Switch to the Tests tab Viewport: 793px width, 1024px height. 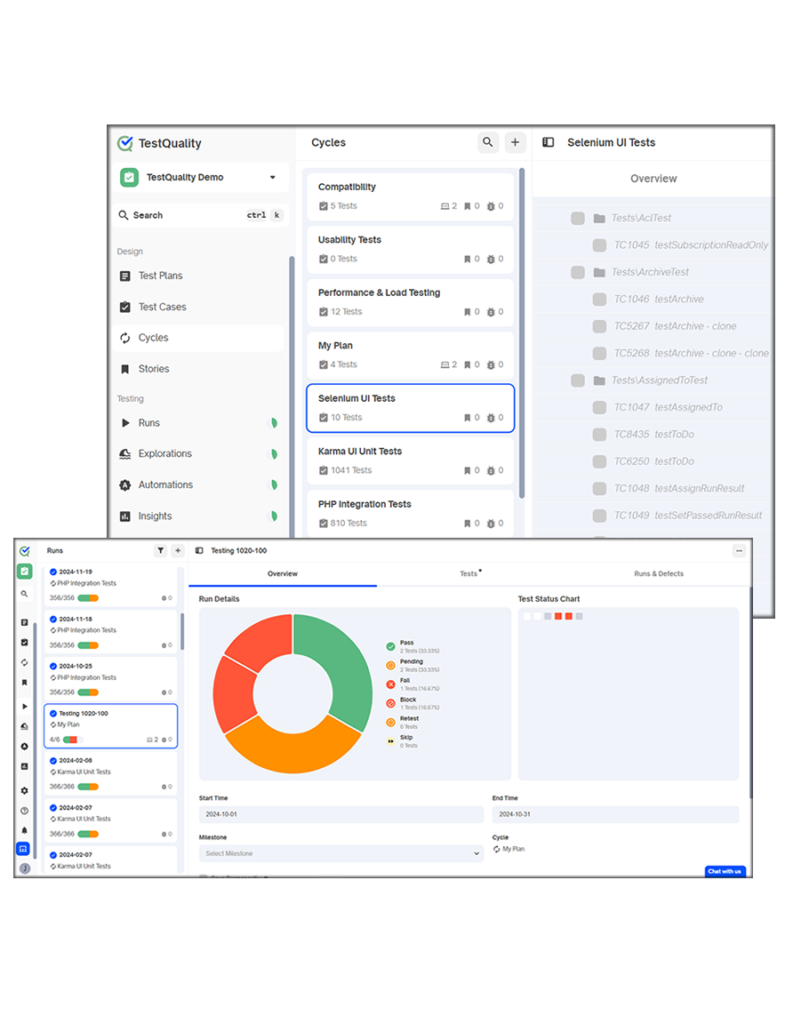470,573
